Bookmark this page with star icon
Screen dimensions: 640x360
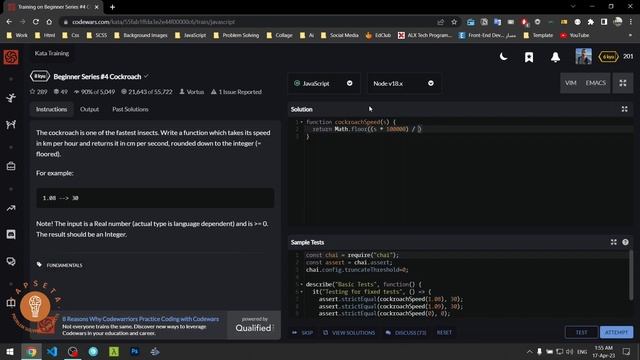454,22
